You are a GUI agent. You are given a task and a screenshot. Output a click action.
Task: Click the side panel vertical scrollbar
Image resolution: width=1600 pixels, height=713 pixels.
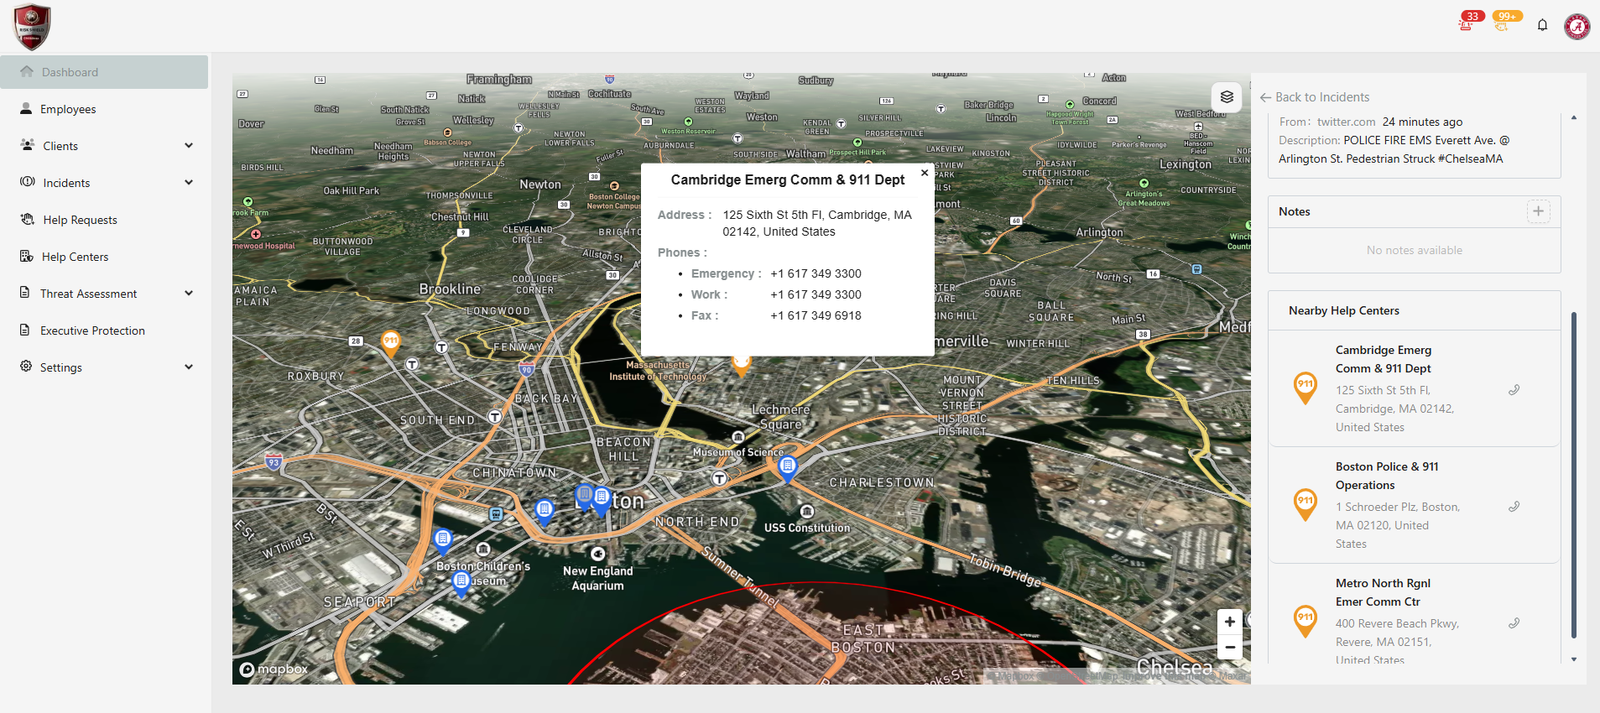tap(1573, 475)
